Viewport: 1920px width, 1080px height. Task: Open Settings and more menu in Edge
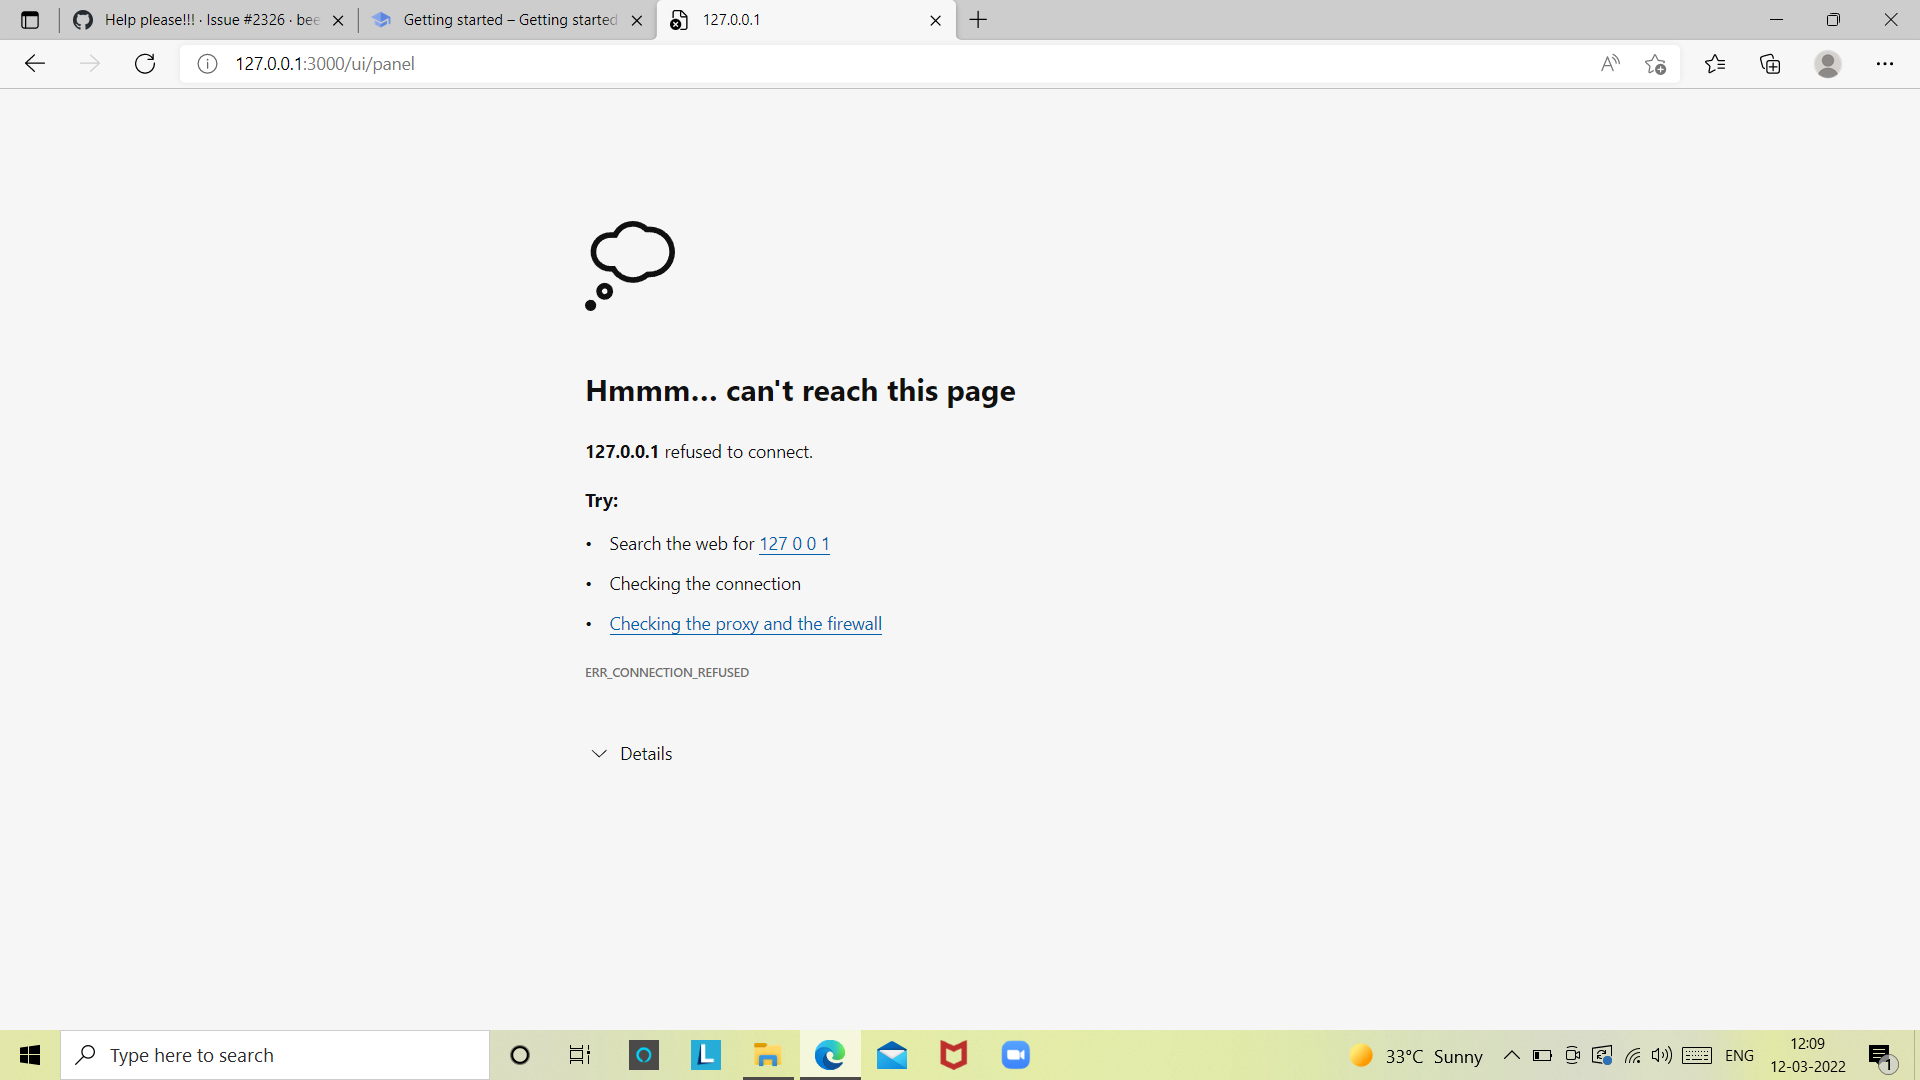coord(1886,63)
